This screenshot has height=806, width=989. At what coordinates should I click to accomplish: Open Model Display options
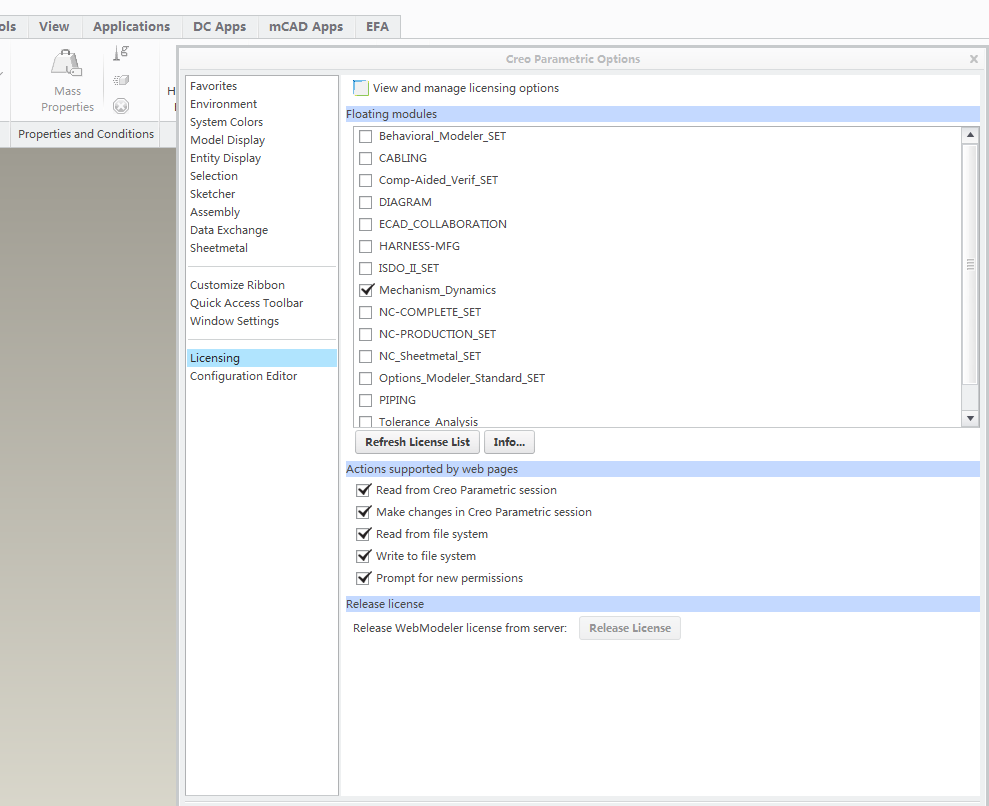[x=227, y=141]
